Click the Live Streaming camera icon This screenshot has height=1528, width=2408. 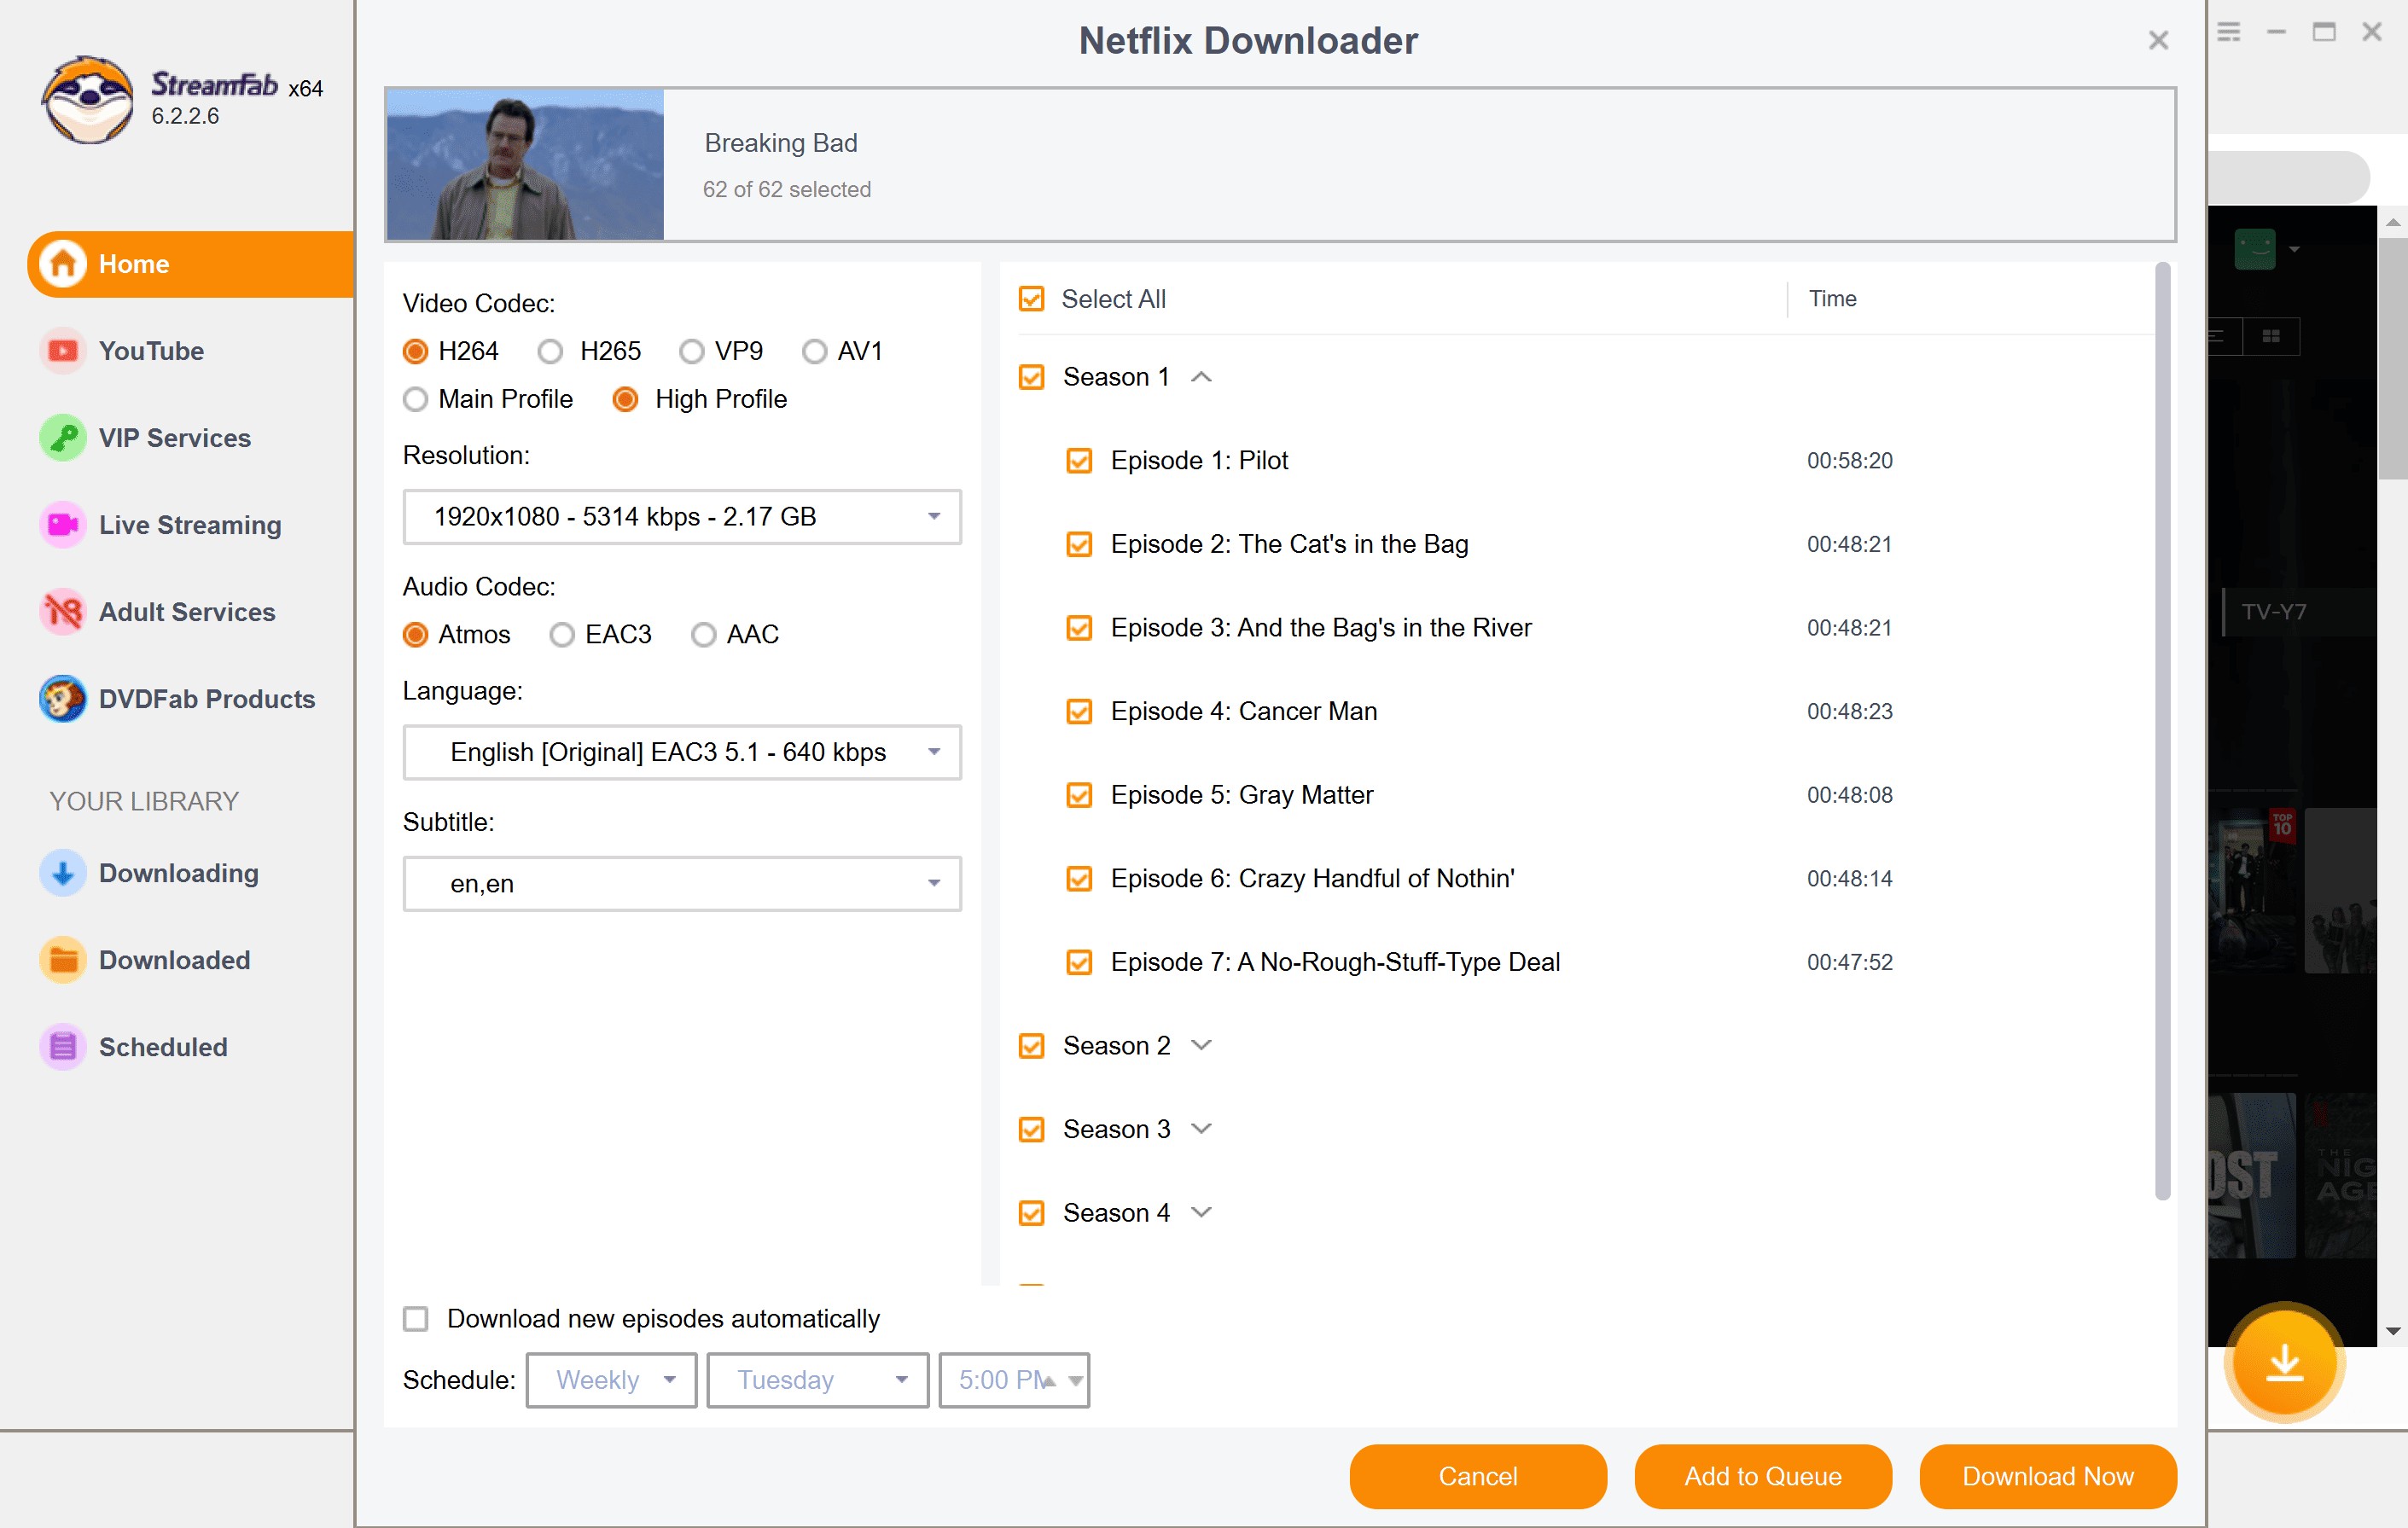click(x=63, y=525)
